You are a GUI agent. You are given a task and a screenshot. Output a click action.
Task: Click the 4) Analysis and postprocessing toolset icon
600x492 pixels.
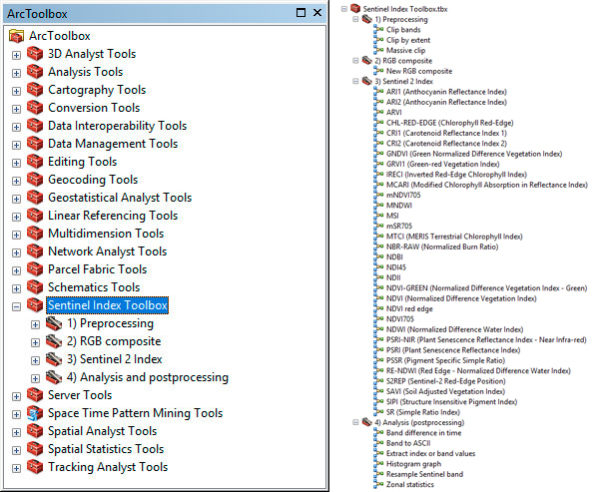54,377
